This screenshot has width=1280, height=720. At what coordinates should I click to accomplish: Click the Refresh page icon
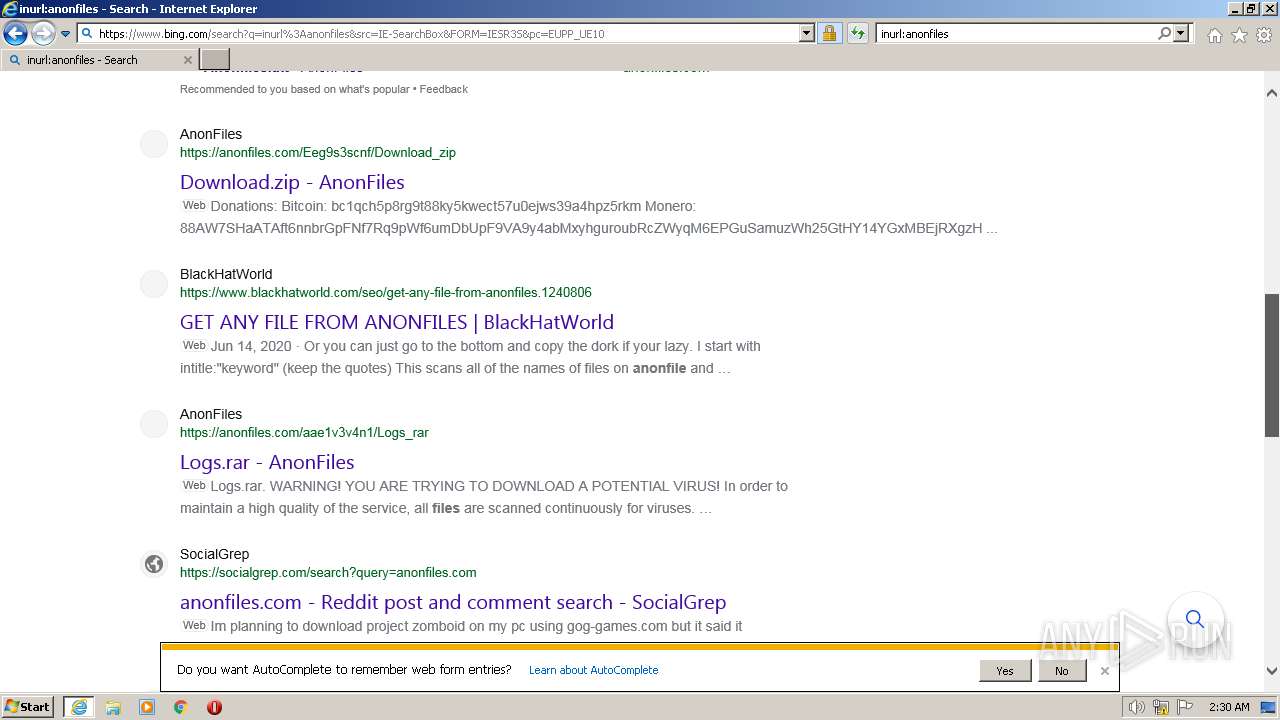[857, 33]
